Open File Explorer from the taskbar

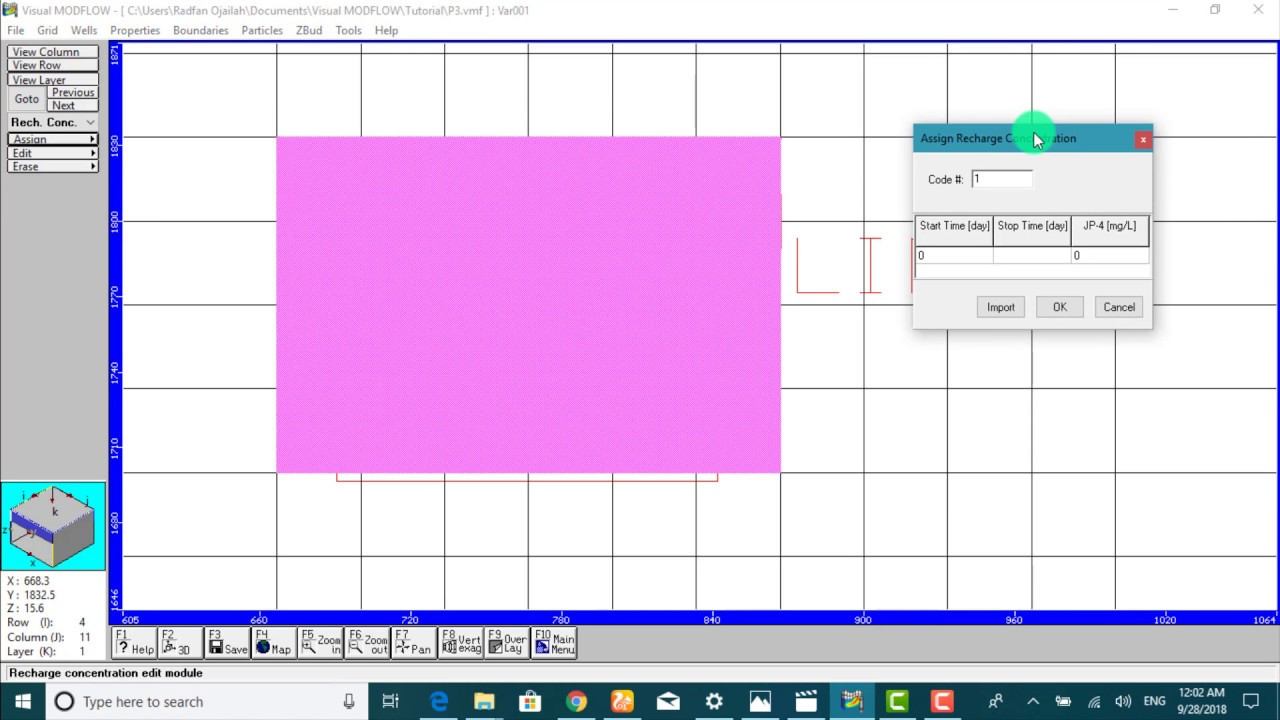click(484, 701)
